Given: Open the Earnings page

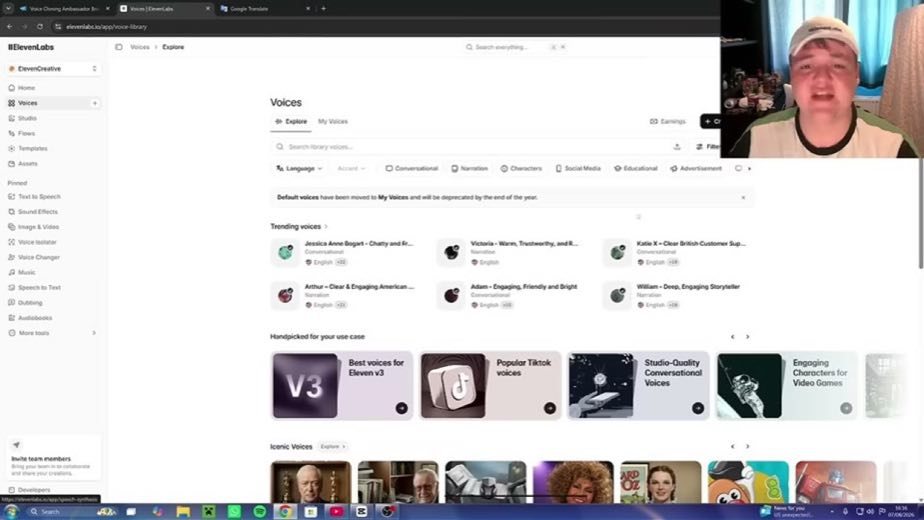Looking at the screenshot, I should [x=668, y=121].
